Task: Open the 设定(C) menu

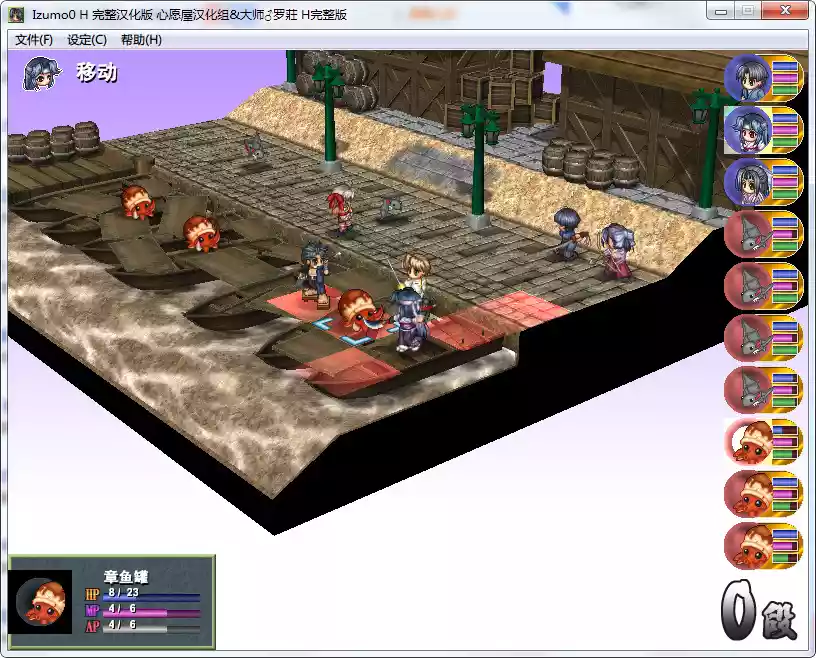Action: [87, 40]
